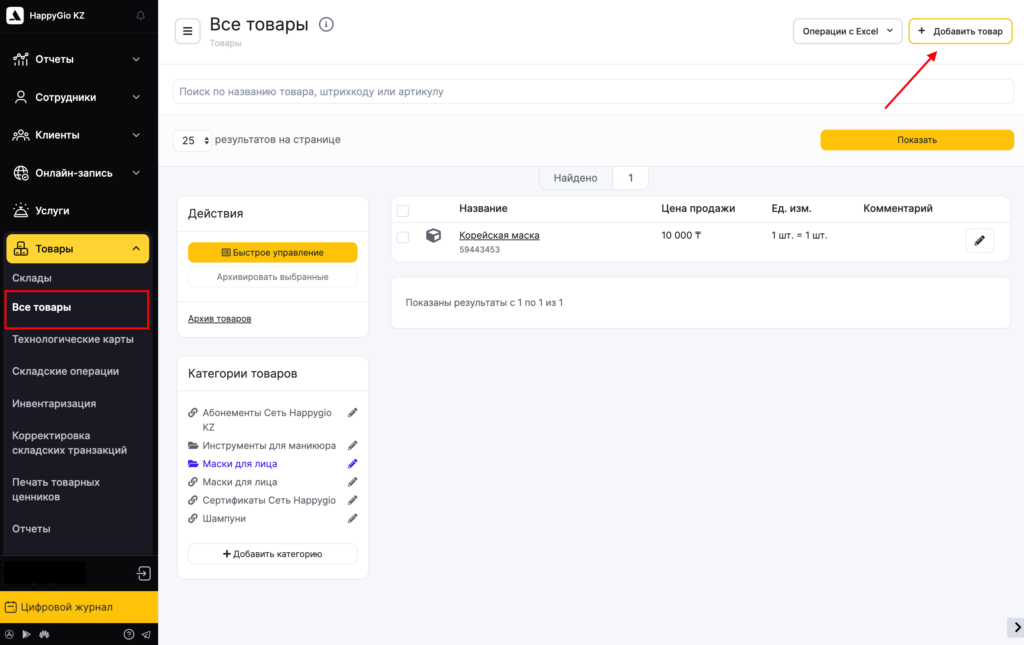This screenshot has height=645, width=1024.
Task: Click the logout icon in the sidebar
Action: [144, 573]
